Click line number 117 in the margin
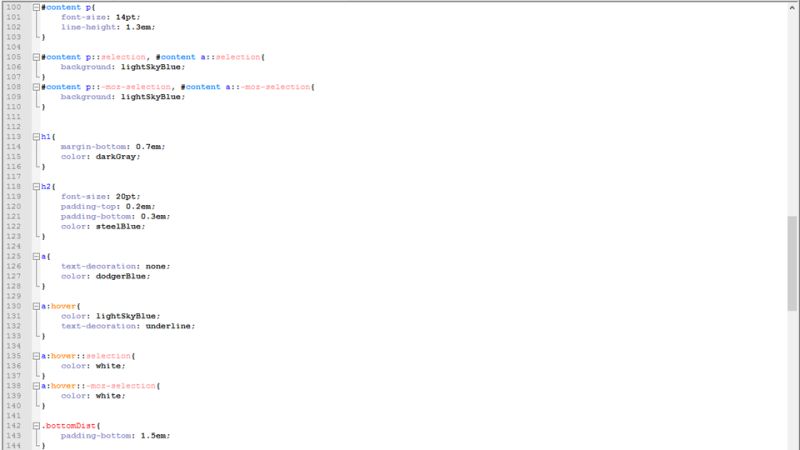Viewport: 800px width, 450px height. click(x=14, y=177)
